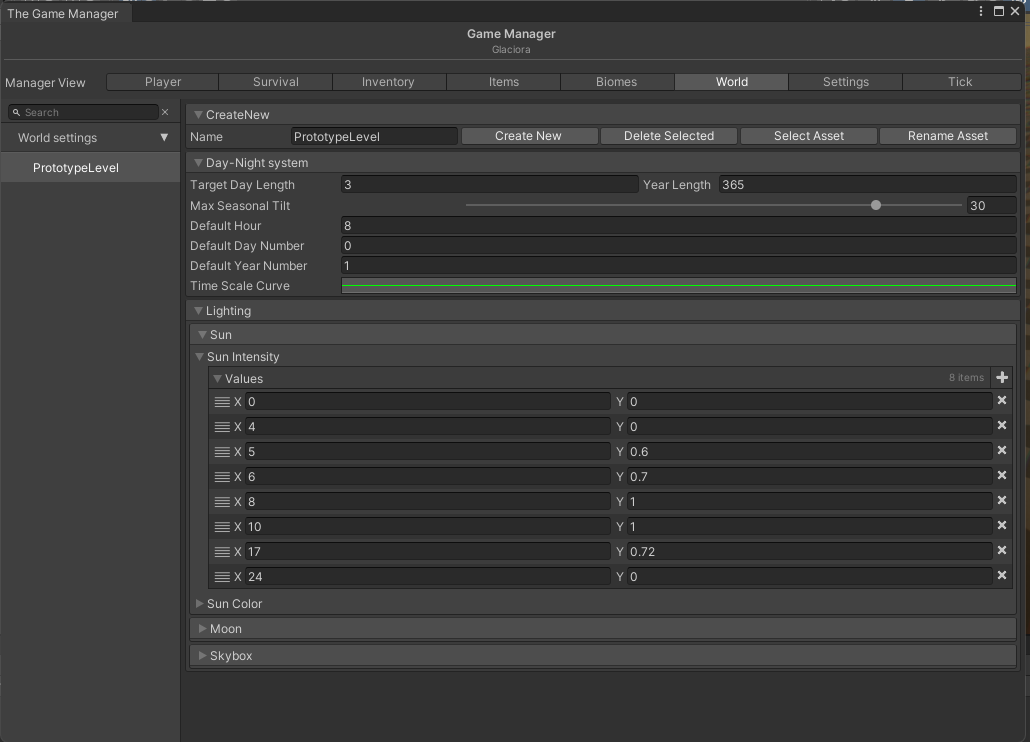The width and height of the screenshot is (1030, 742).
Task: Clear the search field with the X icon
Action: tap(165, 112)
